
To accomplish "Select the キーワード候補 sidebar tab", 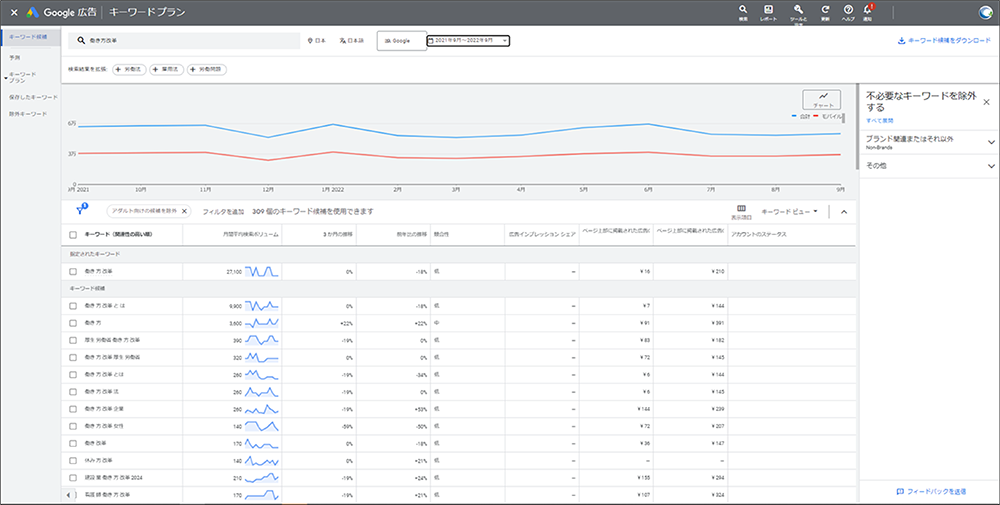I will [x=30, y=37].
